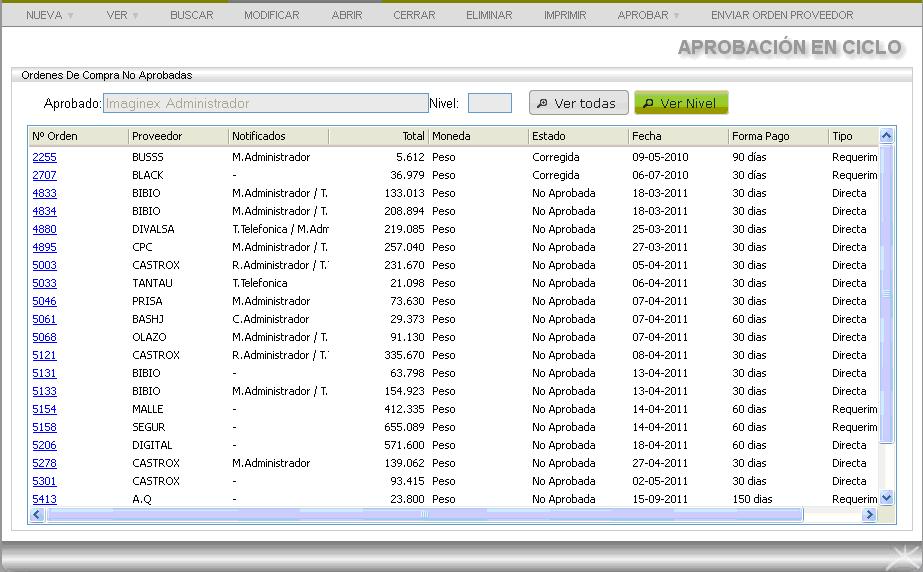The height and width of the screenshot is (572, 923).
Task: Click the Fecha column header
Action: click(679, 136)
